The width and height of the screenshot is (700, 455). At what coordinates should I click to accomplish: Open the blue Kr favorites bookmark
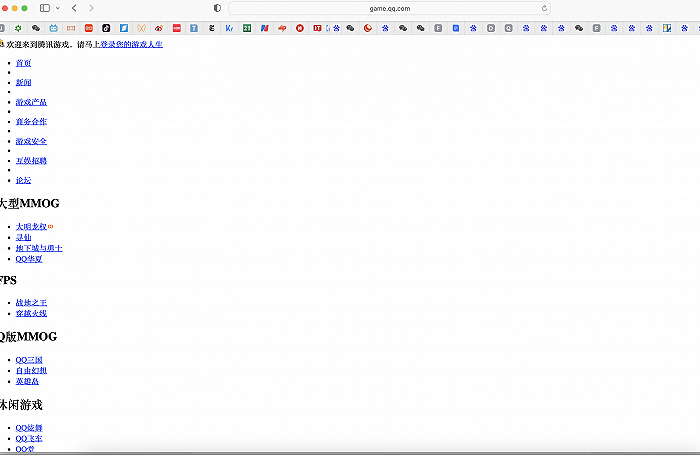229,28
